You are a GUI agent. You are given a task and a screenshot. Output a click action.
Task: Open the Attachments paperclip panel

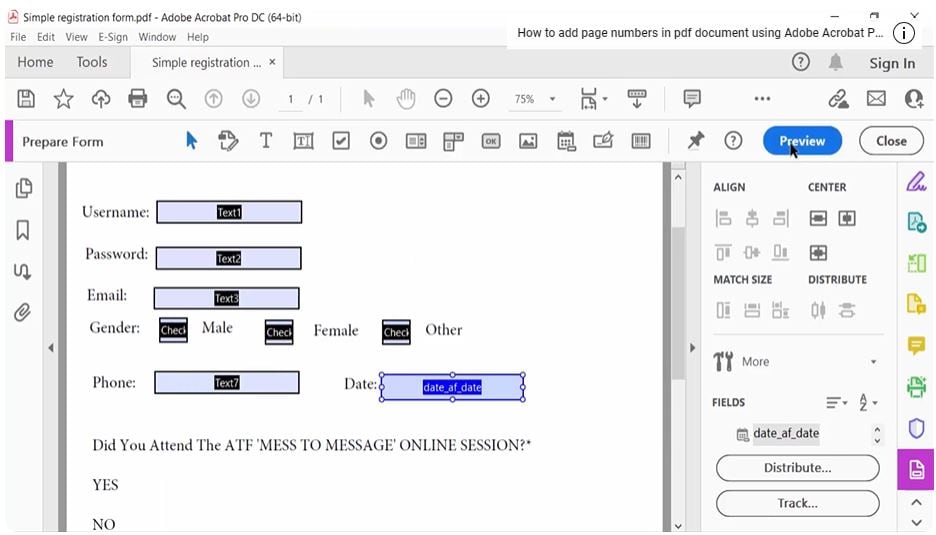[x=22, y=312]
